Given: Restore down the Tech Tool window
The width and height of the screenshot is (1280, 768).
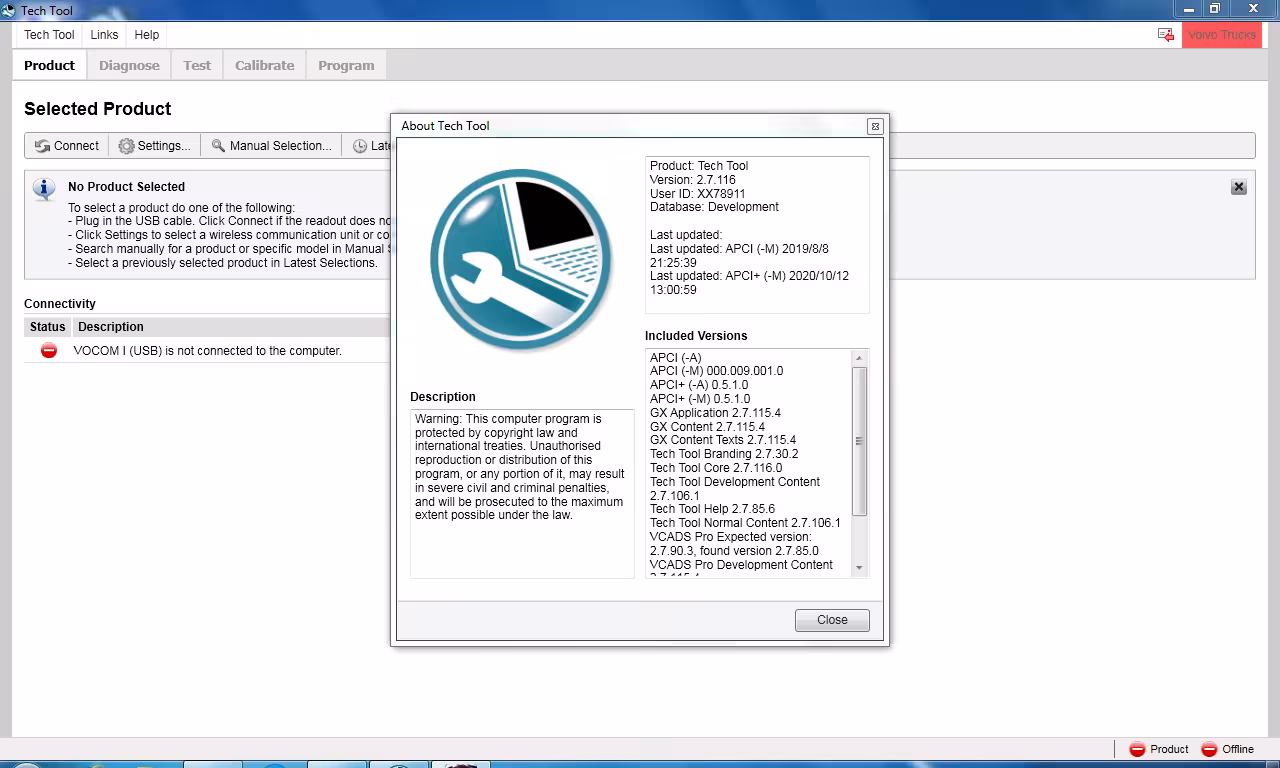Looking at the screenshot, I should pyautogui.click(x=1215, y=8).
